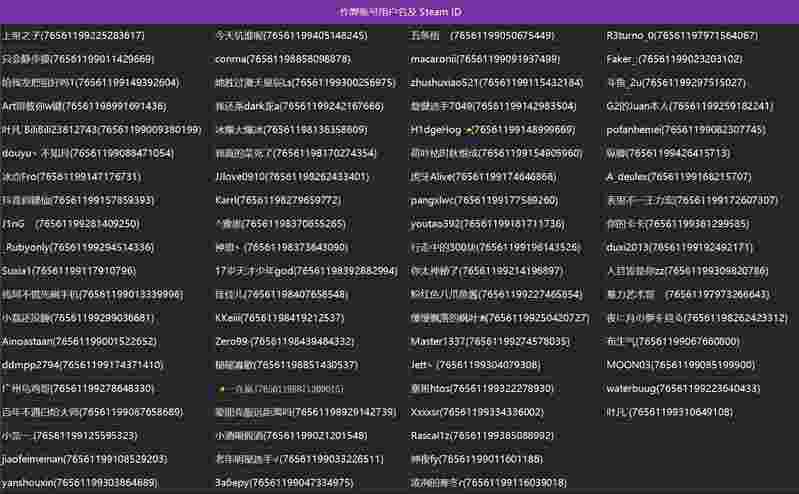This screenshot has width=799, height=494.
Task: Select the 'jiaofeimeinan' player entry
Action: [x=84, y=459]
